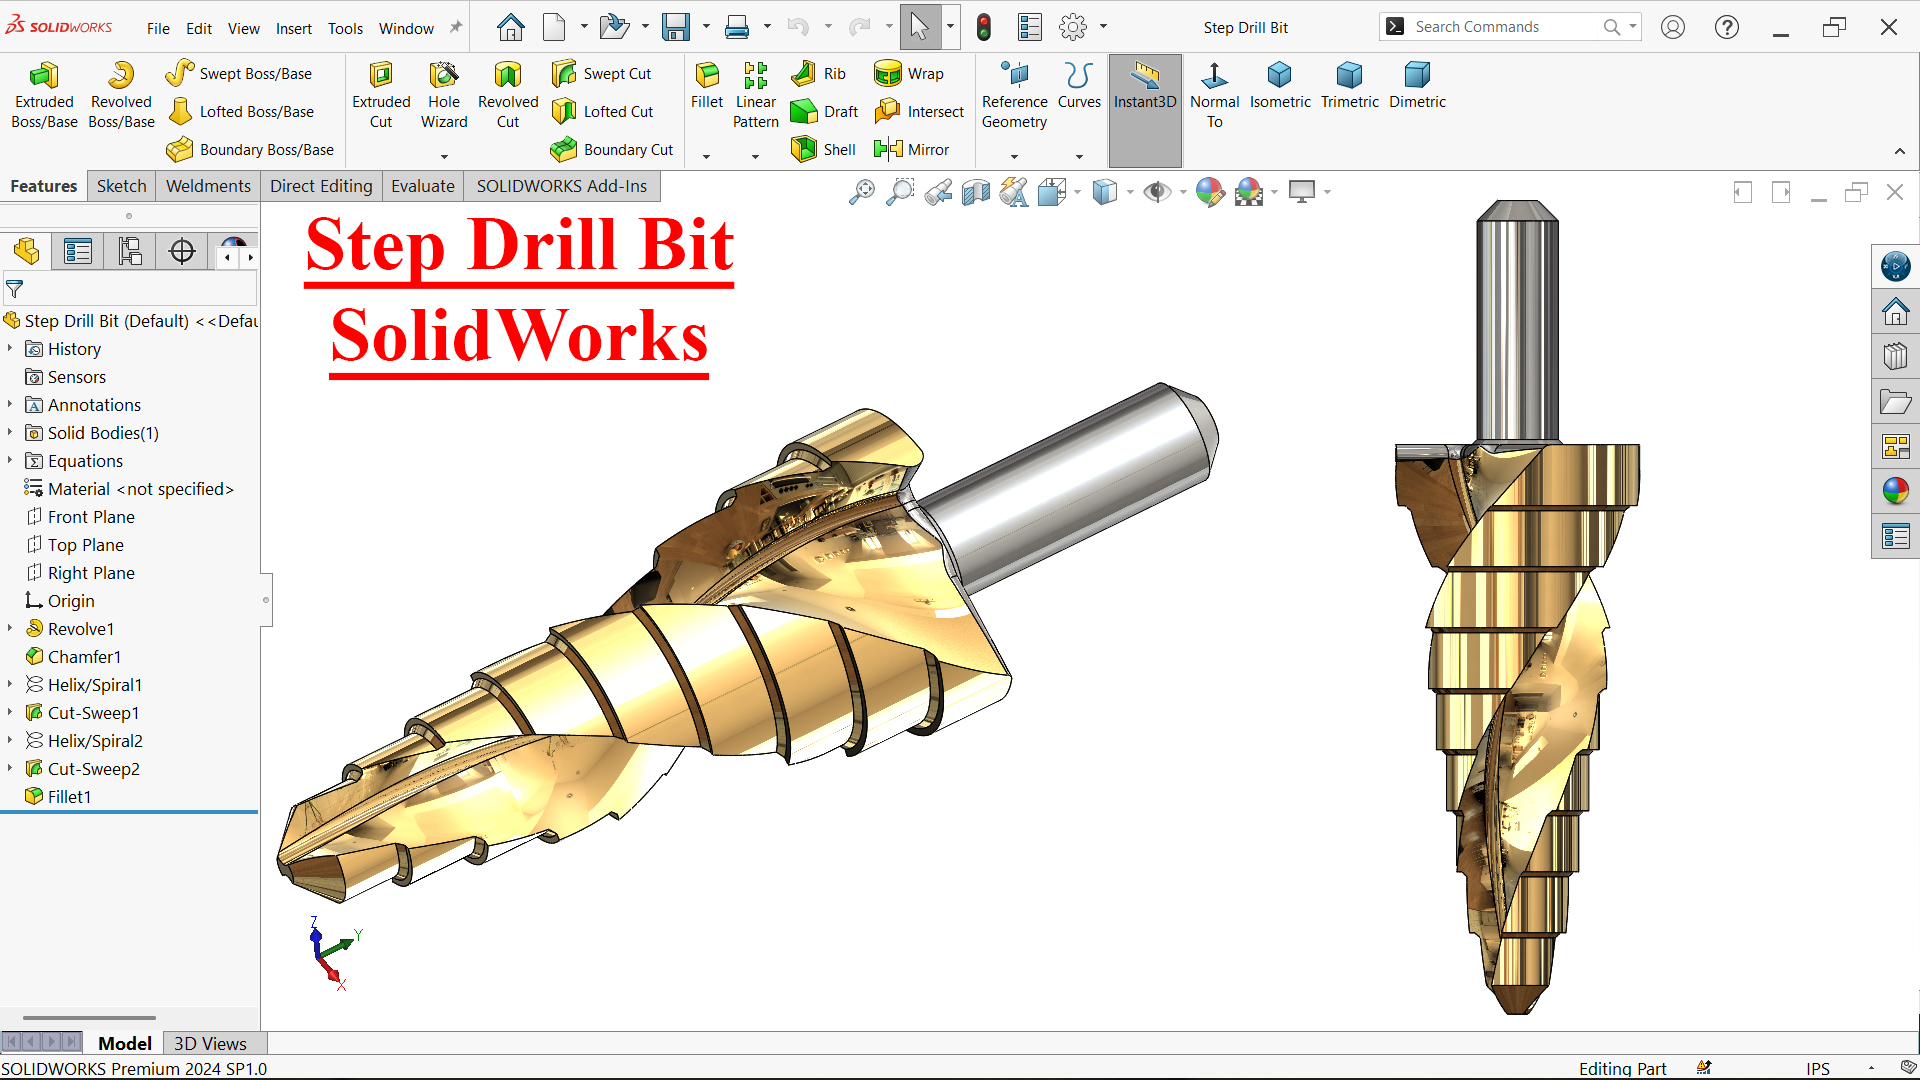
Task: Click the Lofted Cut tool
Action: pos(602,111)
